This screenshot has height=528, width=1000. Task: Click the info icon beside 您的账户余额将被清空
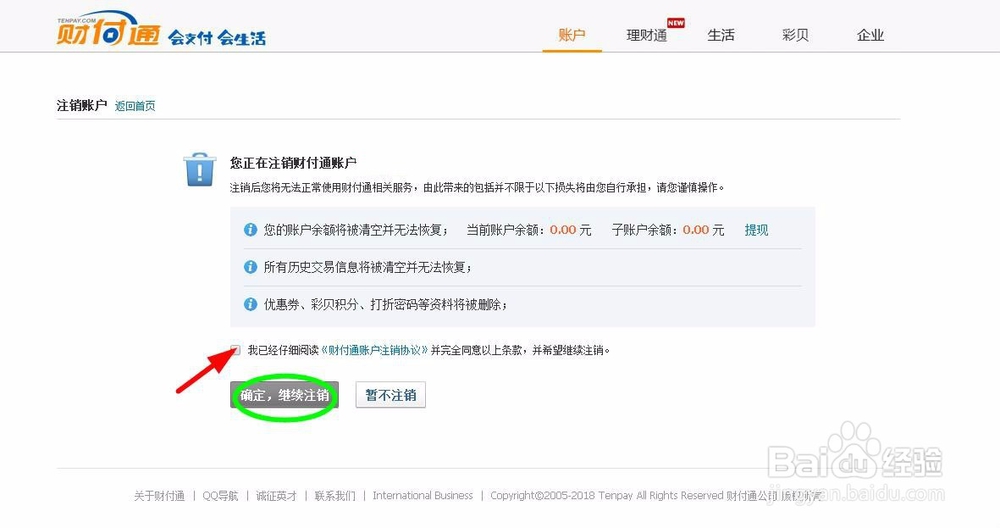point(251,230)
